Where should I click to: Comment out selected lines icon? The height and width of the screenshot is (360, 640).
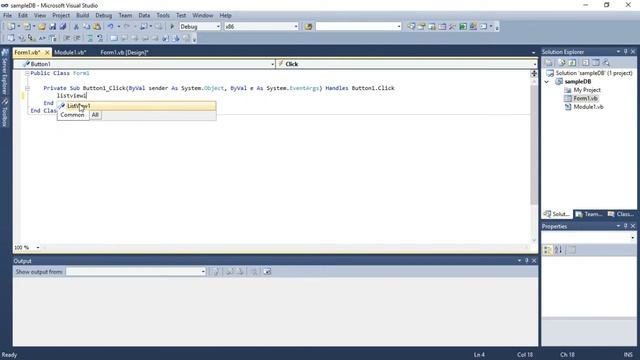(x=90, y=38)
